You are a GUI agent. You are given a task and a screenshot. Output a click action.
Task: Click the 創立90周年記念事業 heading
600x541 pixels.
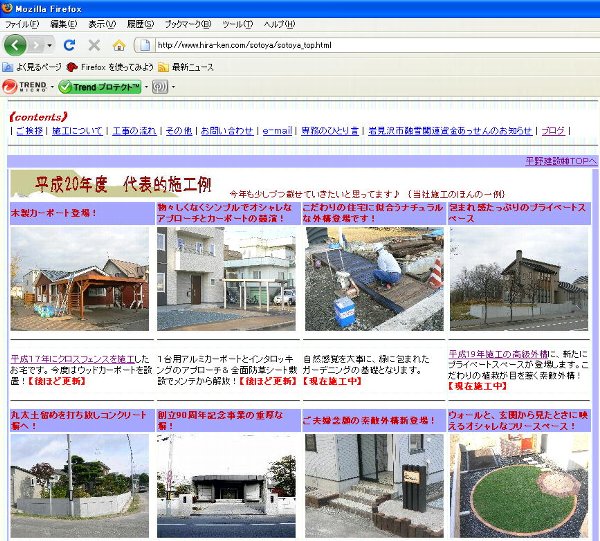point(220,420)
